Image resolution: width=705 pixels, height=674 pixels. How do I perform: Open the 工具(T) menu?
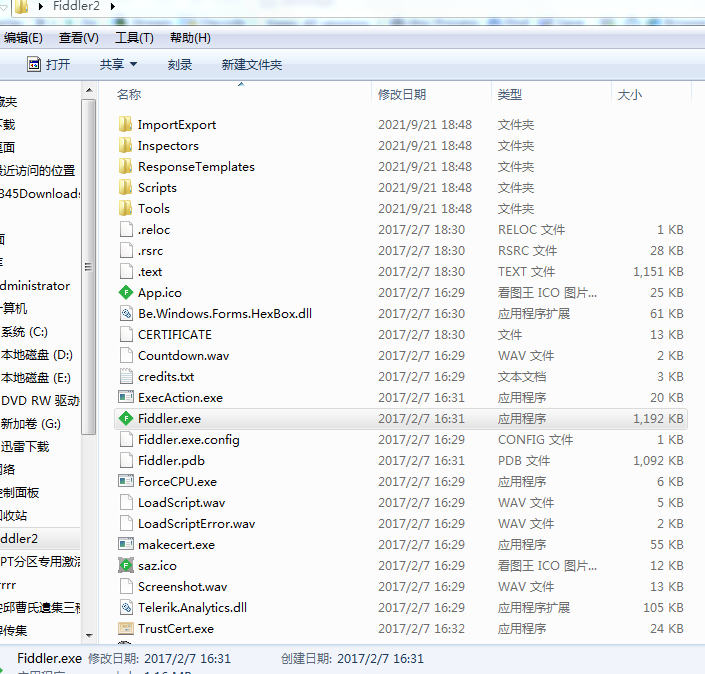click(x=134, y=38)
